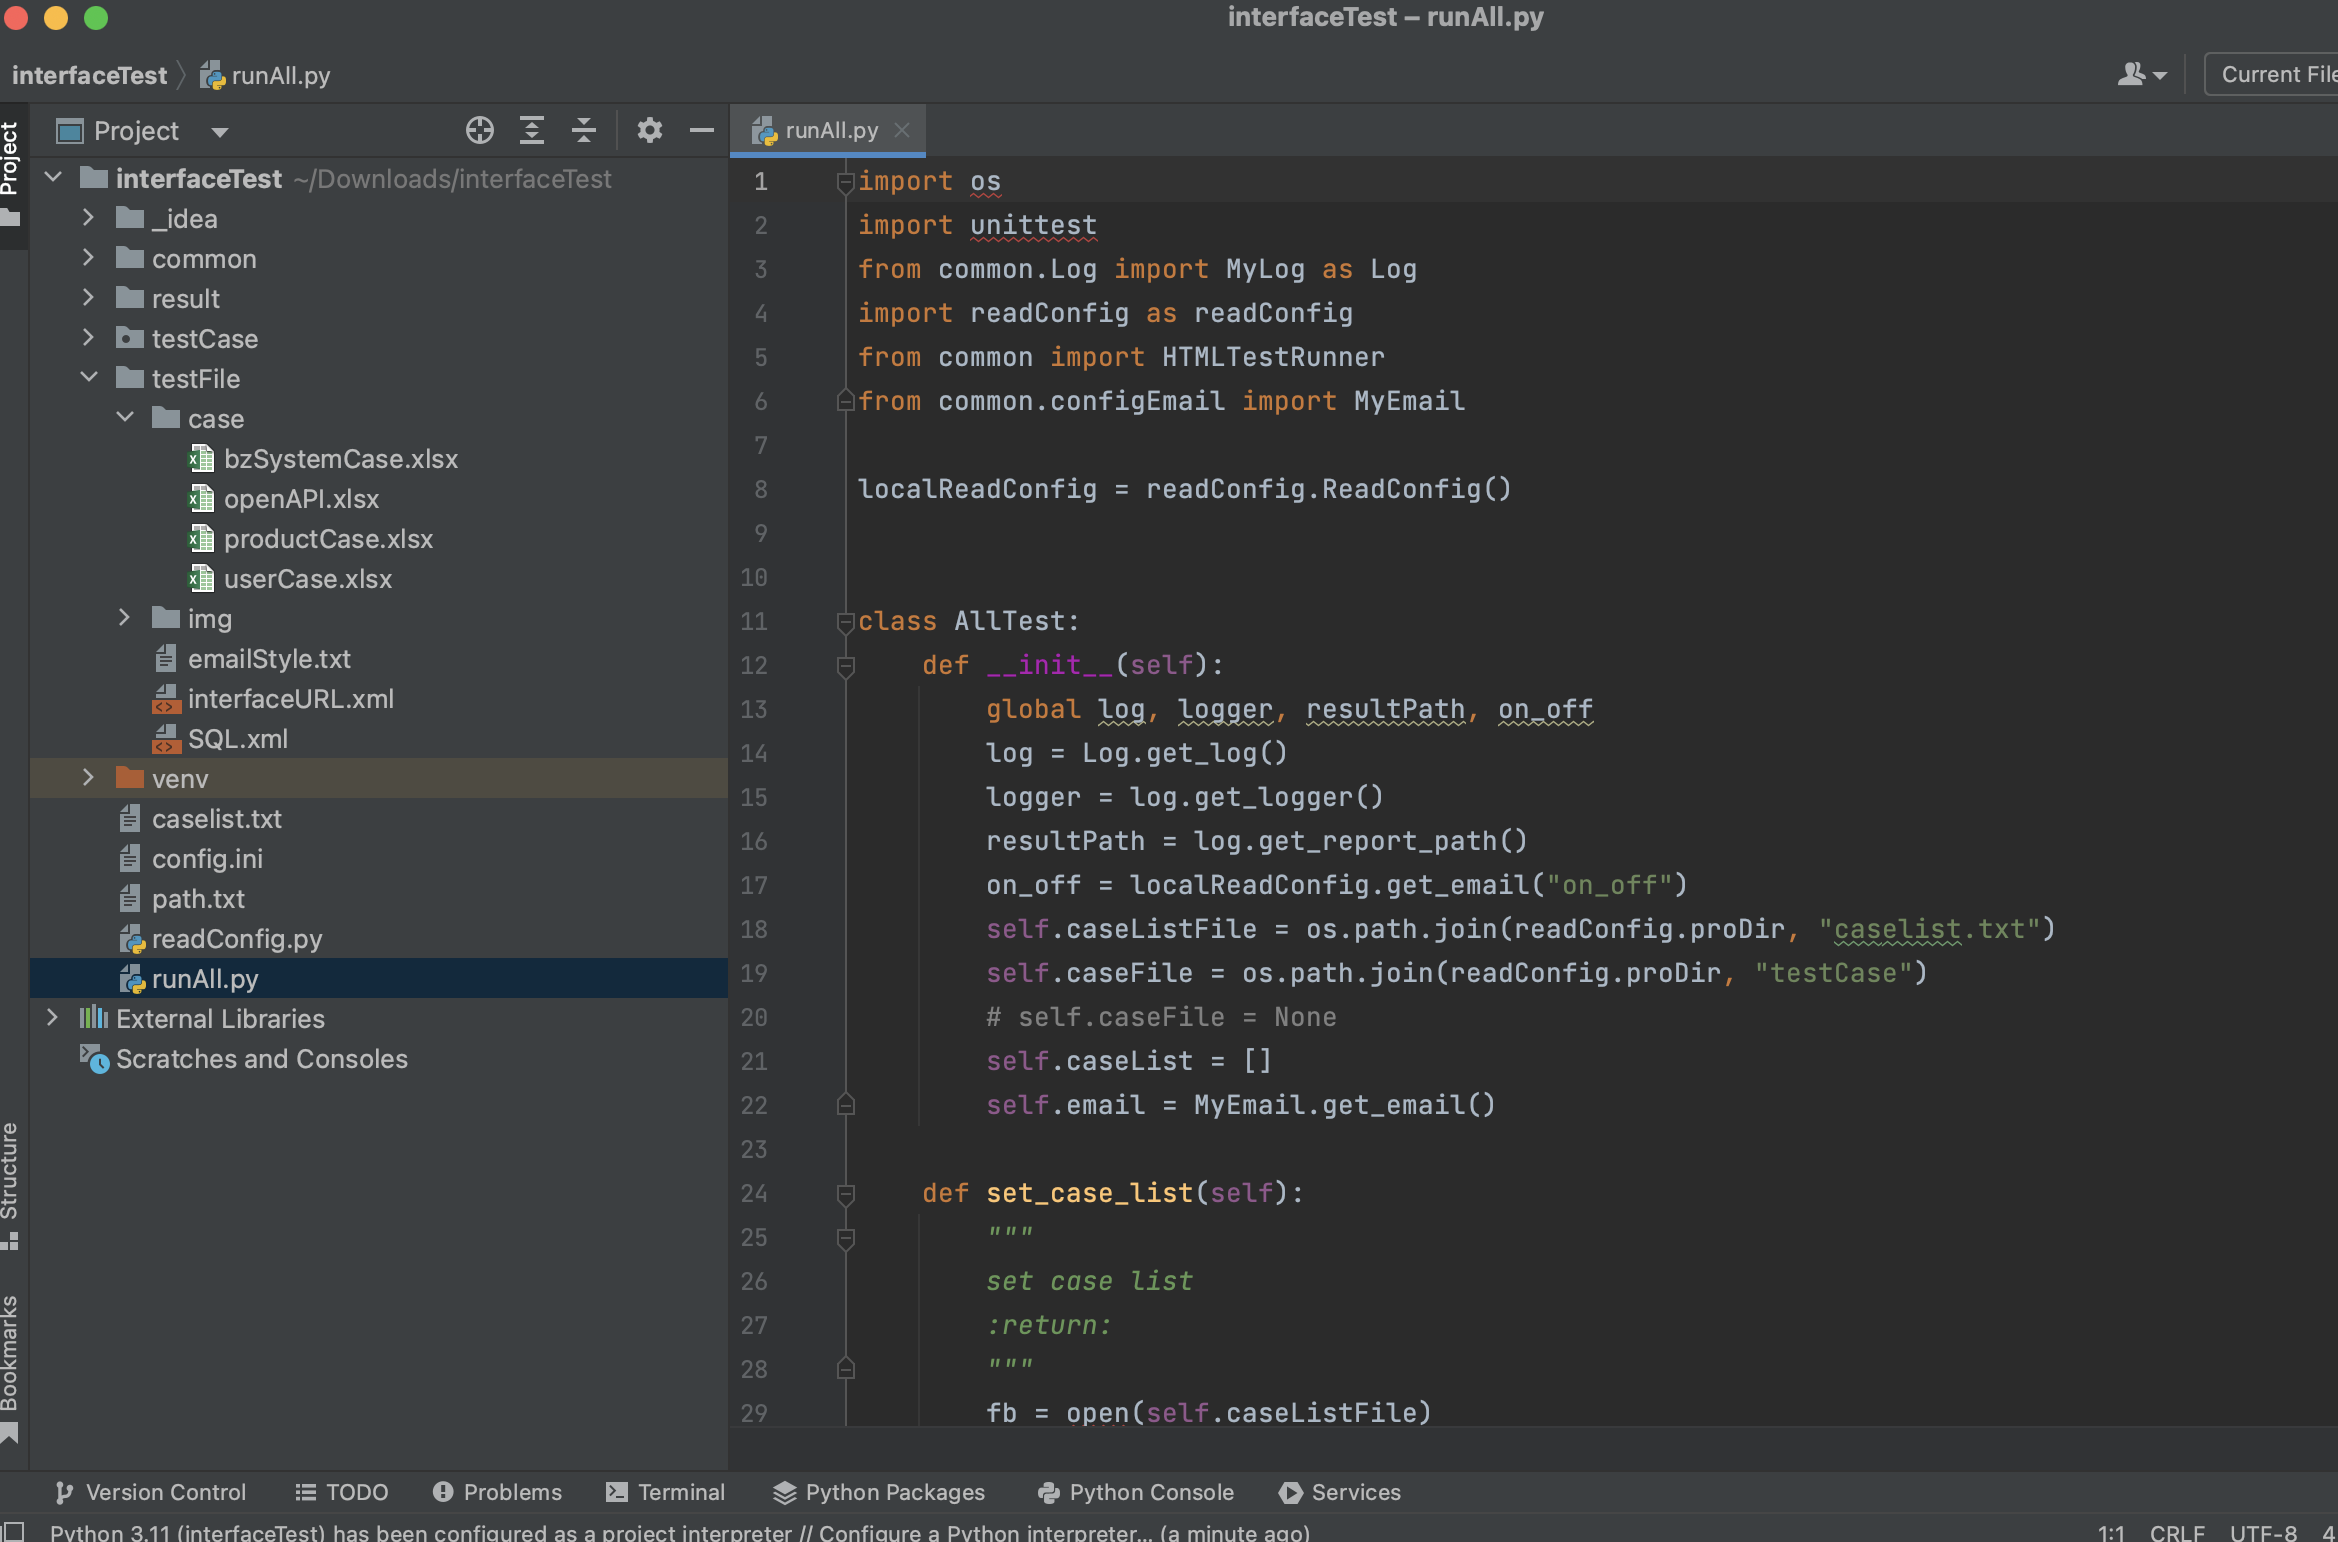The width and height of the screenshot is (2338, 1542).
Task: Toggle fold marker at line 24 set_case_list
Action: 845,1194
